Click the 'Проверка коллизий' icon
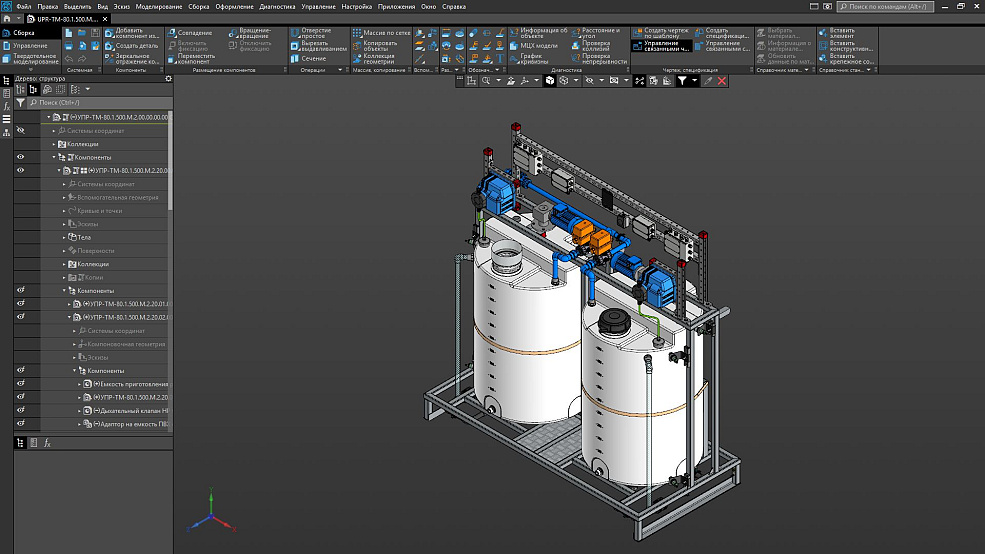The height and width of the screenshot is (554, 985). (x=575, y=46)
